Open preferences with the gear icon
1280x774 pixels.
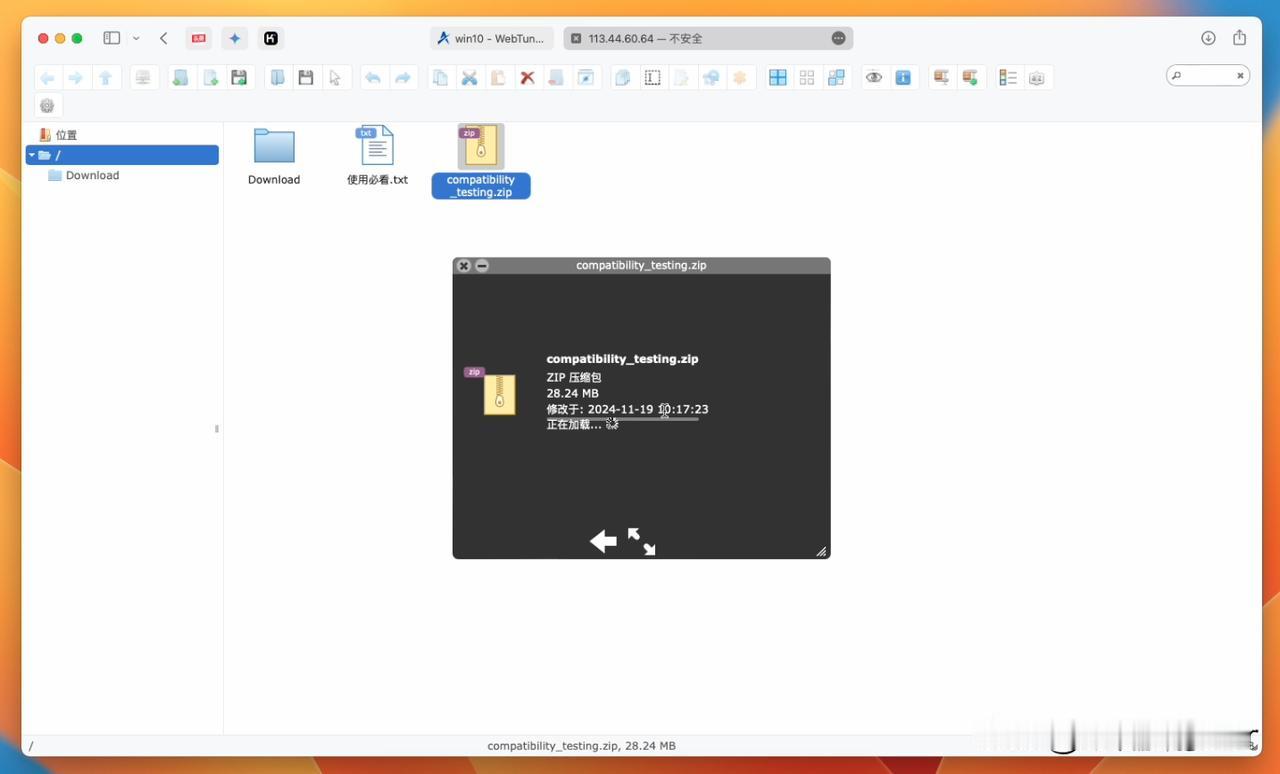[47, 106]
